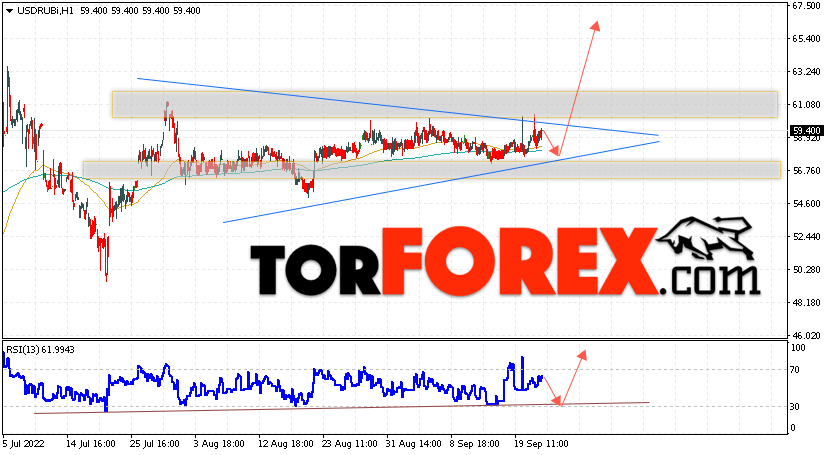Select the 12 Aug 18:00 time label

point(284,443)
